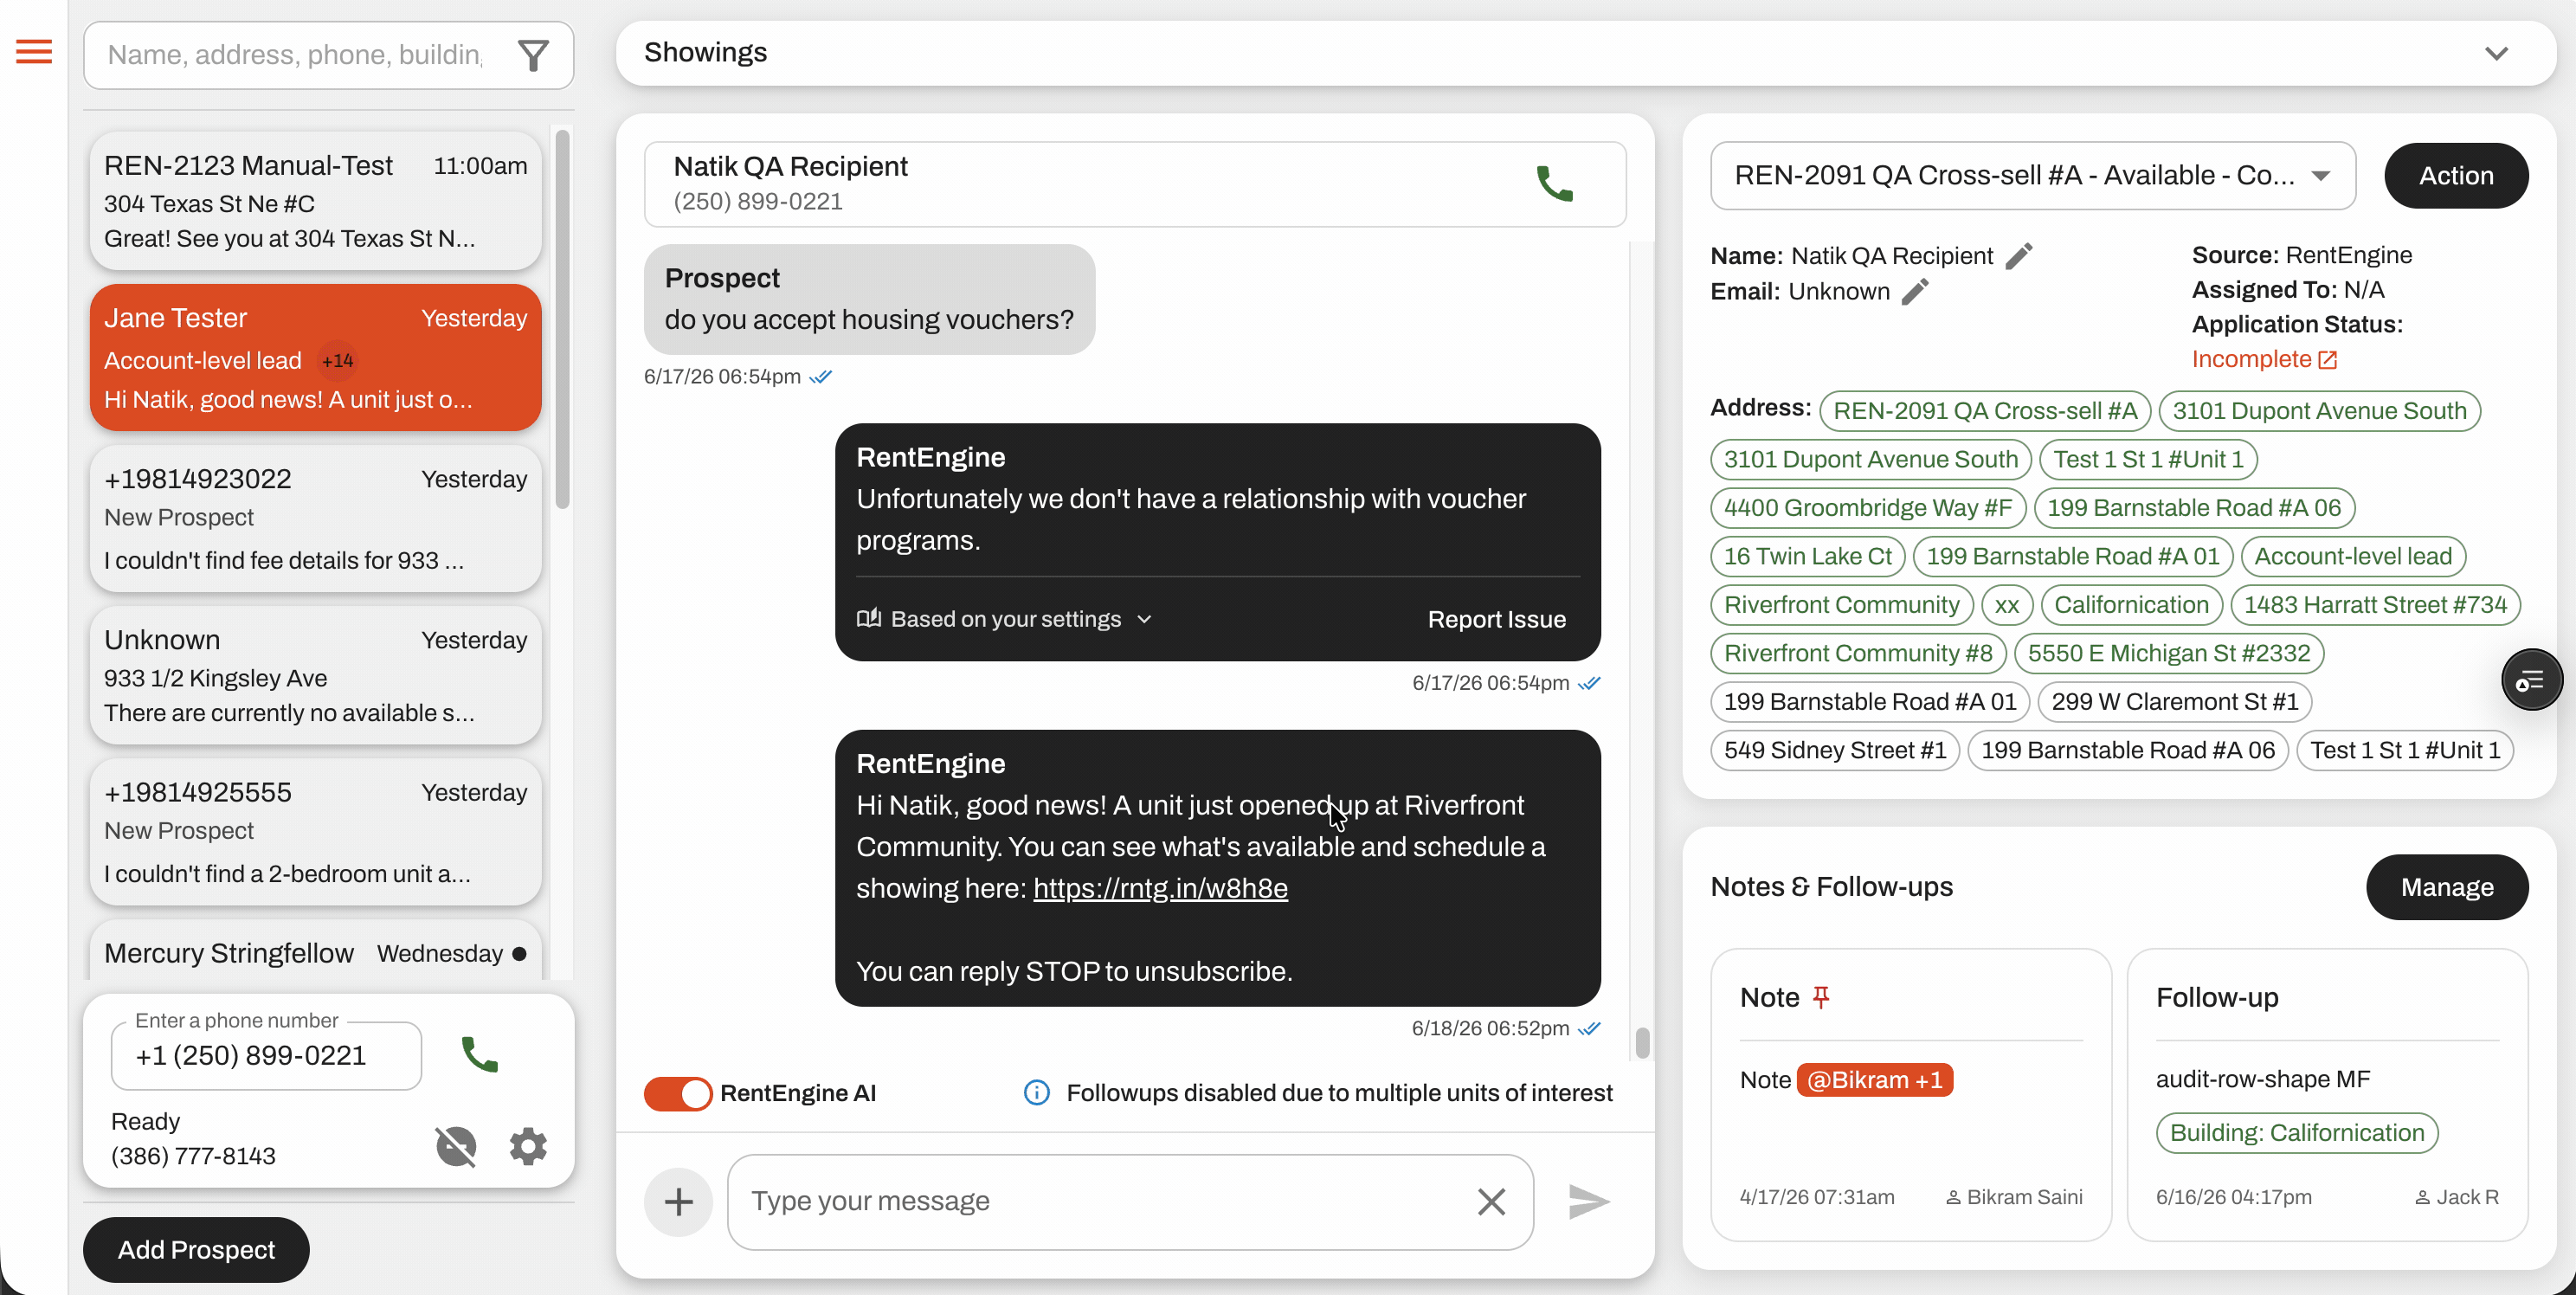Open the REN-2091 QA Cross-sell listing dropdown
This screenshot has height=1295, width=2576.
click(x=2033, y=176)
